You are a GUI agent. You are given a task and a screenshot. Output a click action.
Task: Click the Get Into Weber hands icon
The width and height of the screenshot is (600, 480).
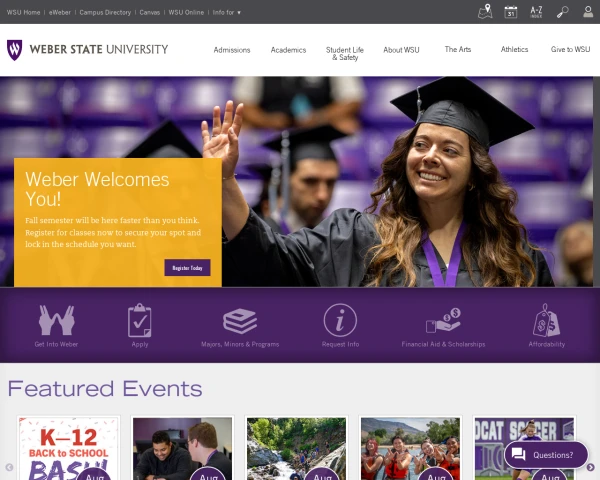[56, 320]
